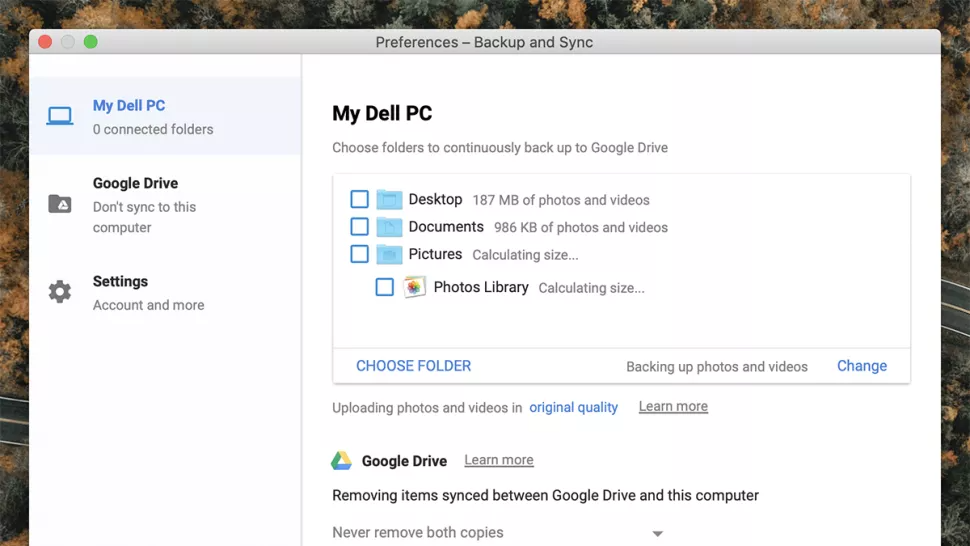Open Learn more link beside Google Drive heading
Image resolution: width=970 pixels, height=546 pixels.
click(498, 460)
